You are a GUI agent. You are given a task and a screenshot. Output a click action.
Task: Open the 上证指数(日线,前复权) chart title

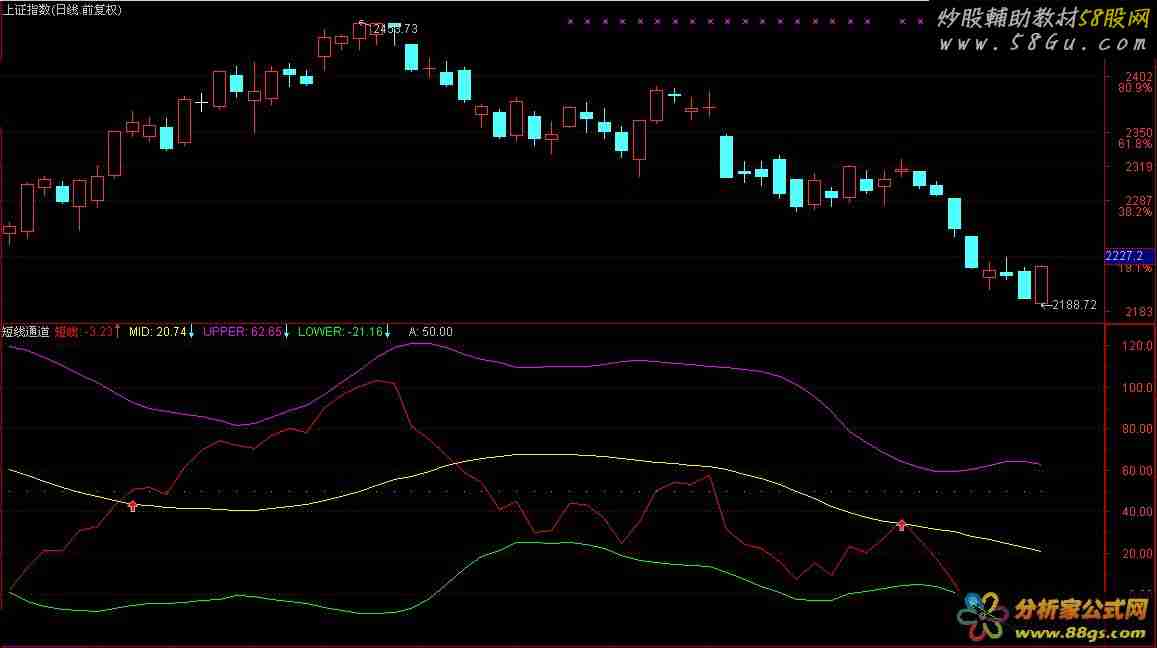62,10
